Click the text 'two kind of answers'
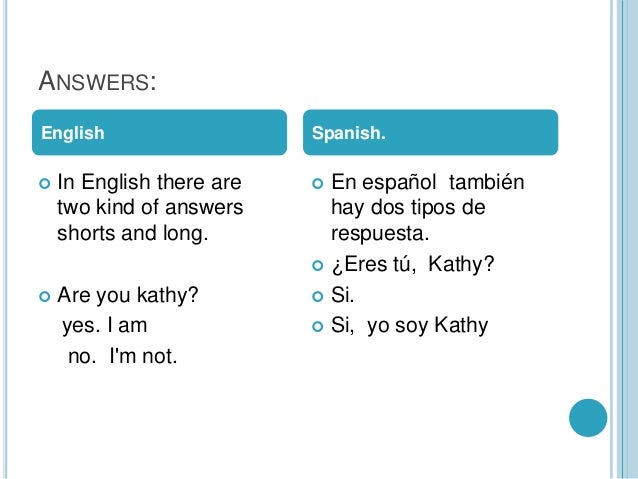The image size is (638, 479). [x=150, y=207]
